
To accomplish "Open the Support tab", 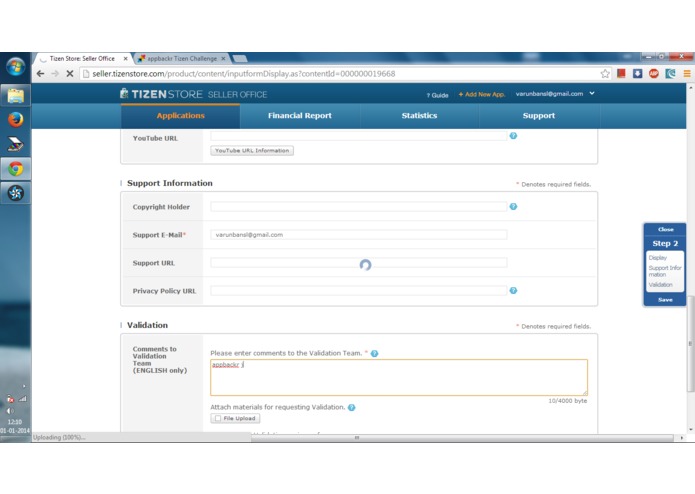I will click(539, 116).
